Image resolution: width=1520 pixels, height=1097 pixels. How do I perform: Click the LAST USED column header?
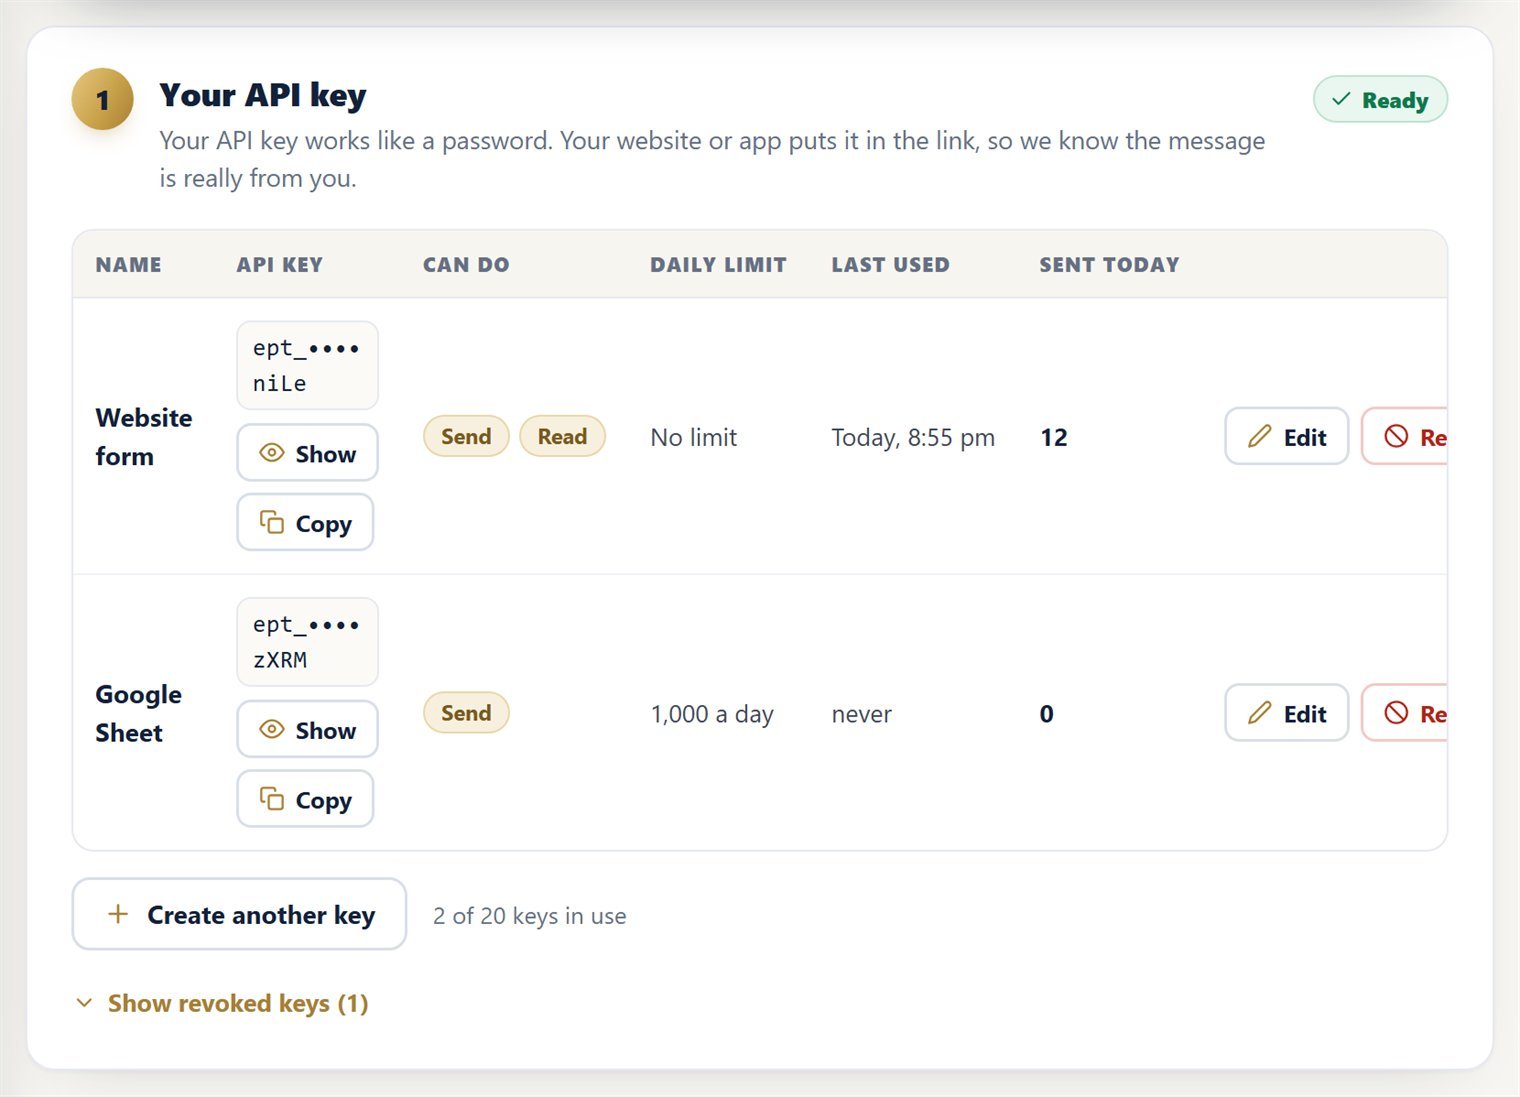[x=890, y=265]
